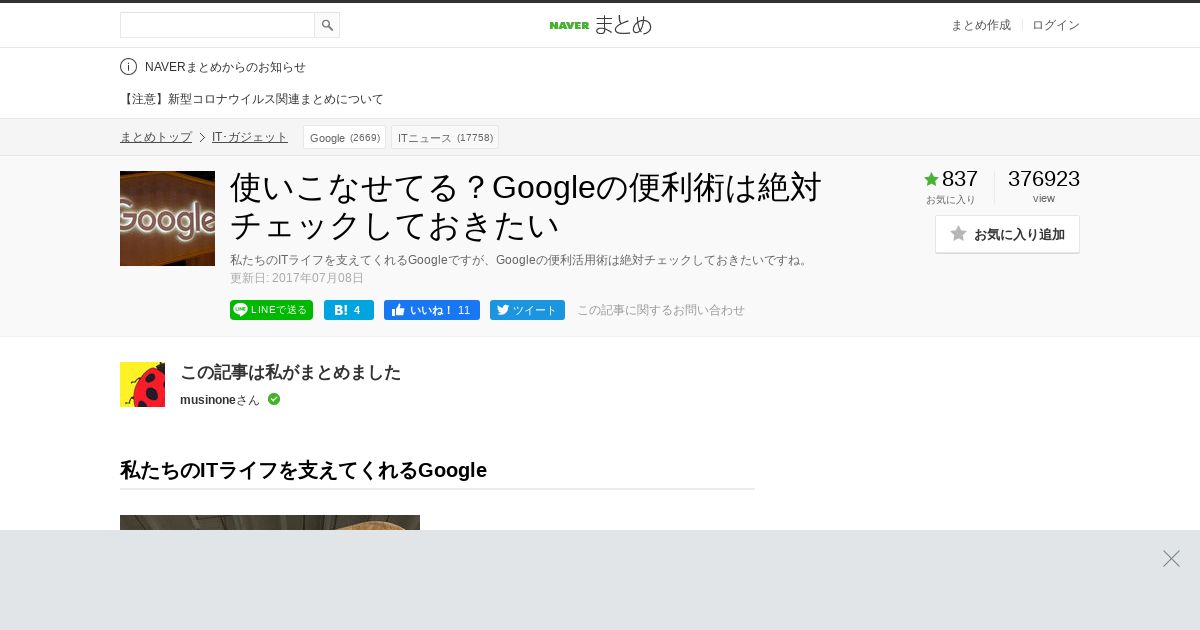Click the 更新日: 2017年07月08日 text

(297, 278)
